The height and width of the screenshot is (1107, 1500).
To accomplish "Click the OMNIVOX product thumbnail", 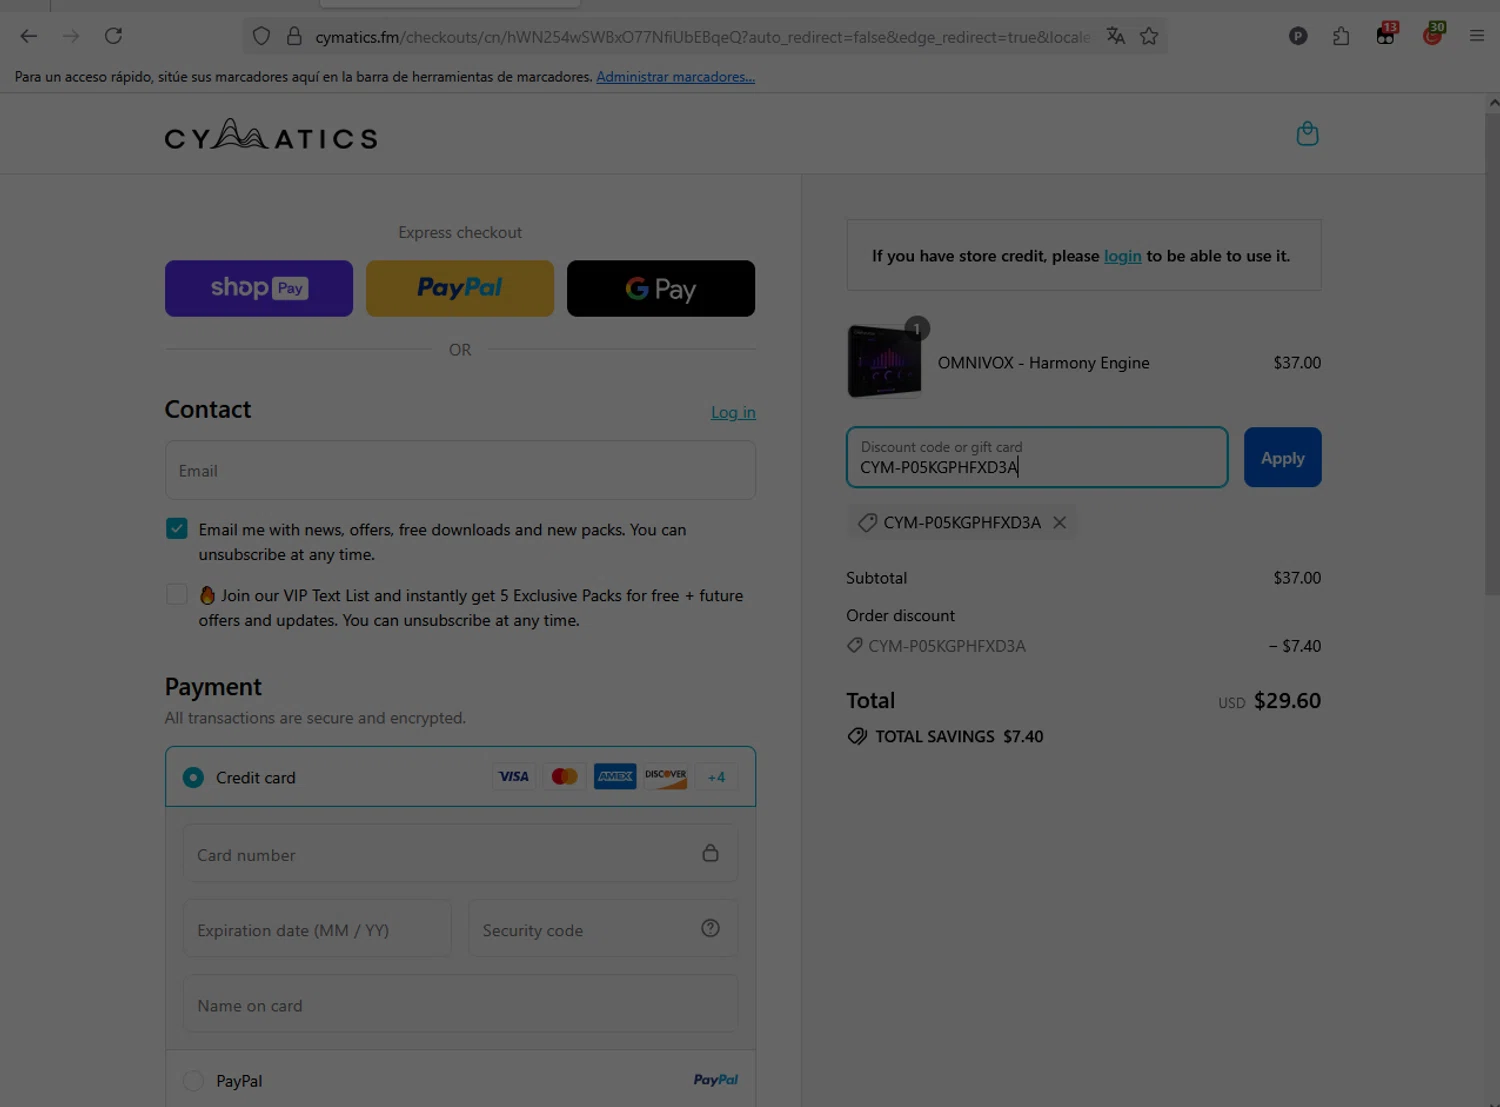I will point(885,361).
